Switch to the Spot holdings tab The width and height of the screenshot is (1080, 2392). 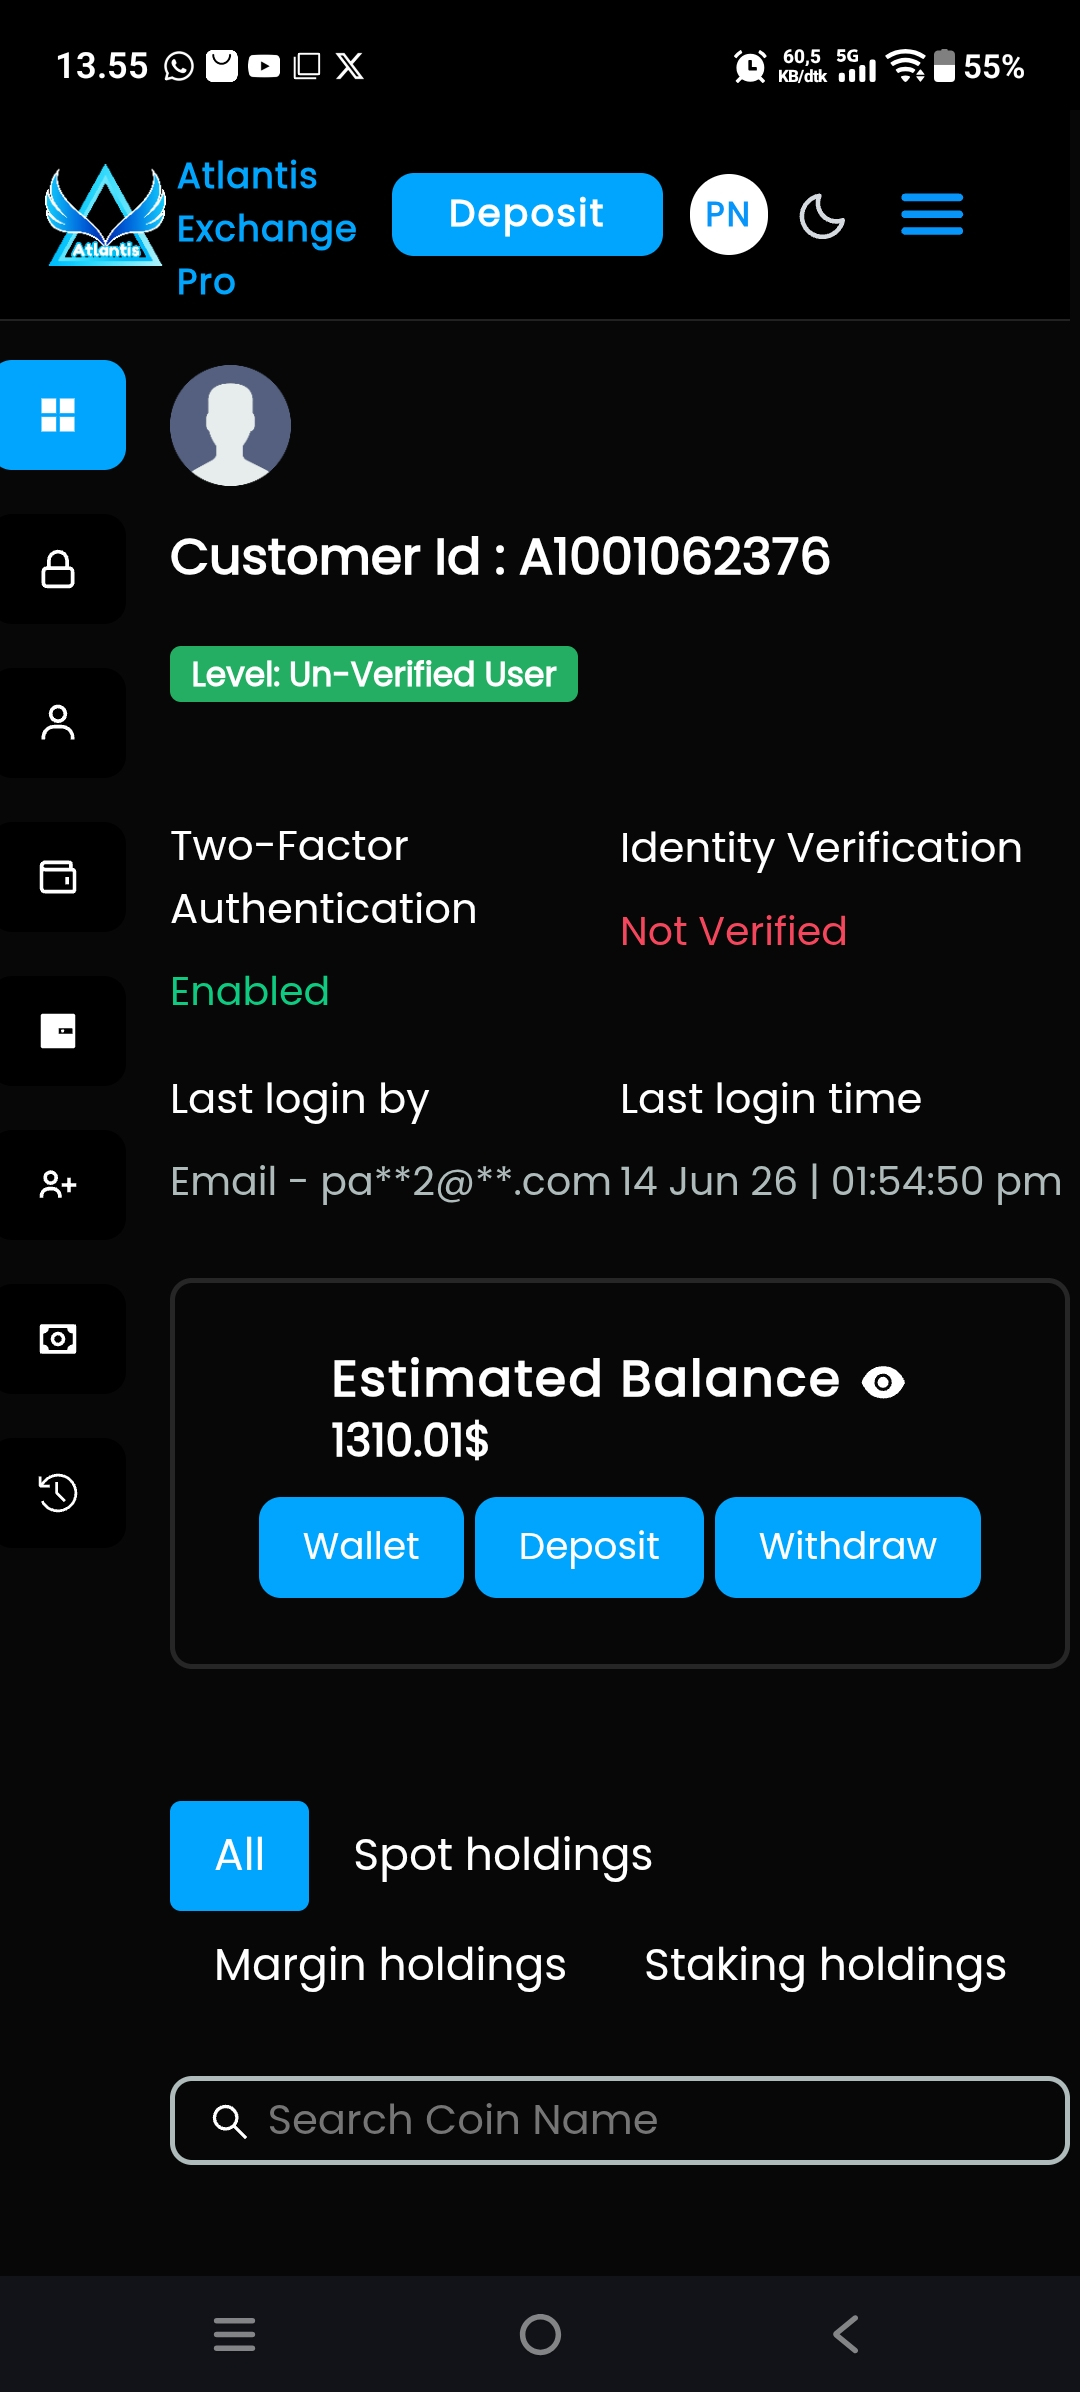503,1856
